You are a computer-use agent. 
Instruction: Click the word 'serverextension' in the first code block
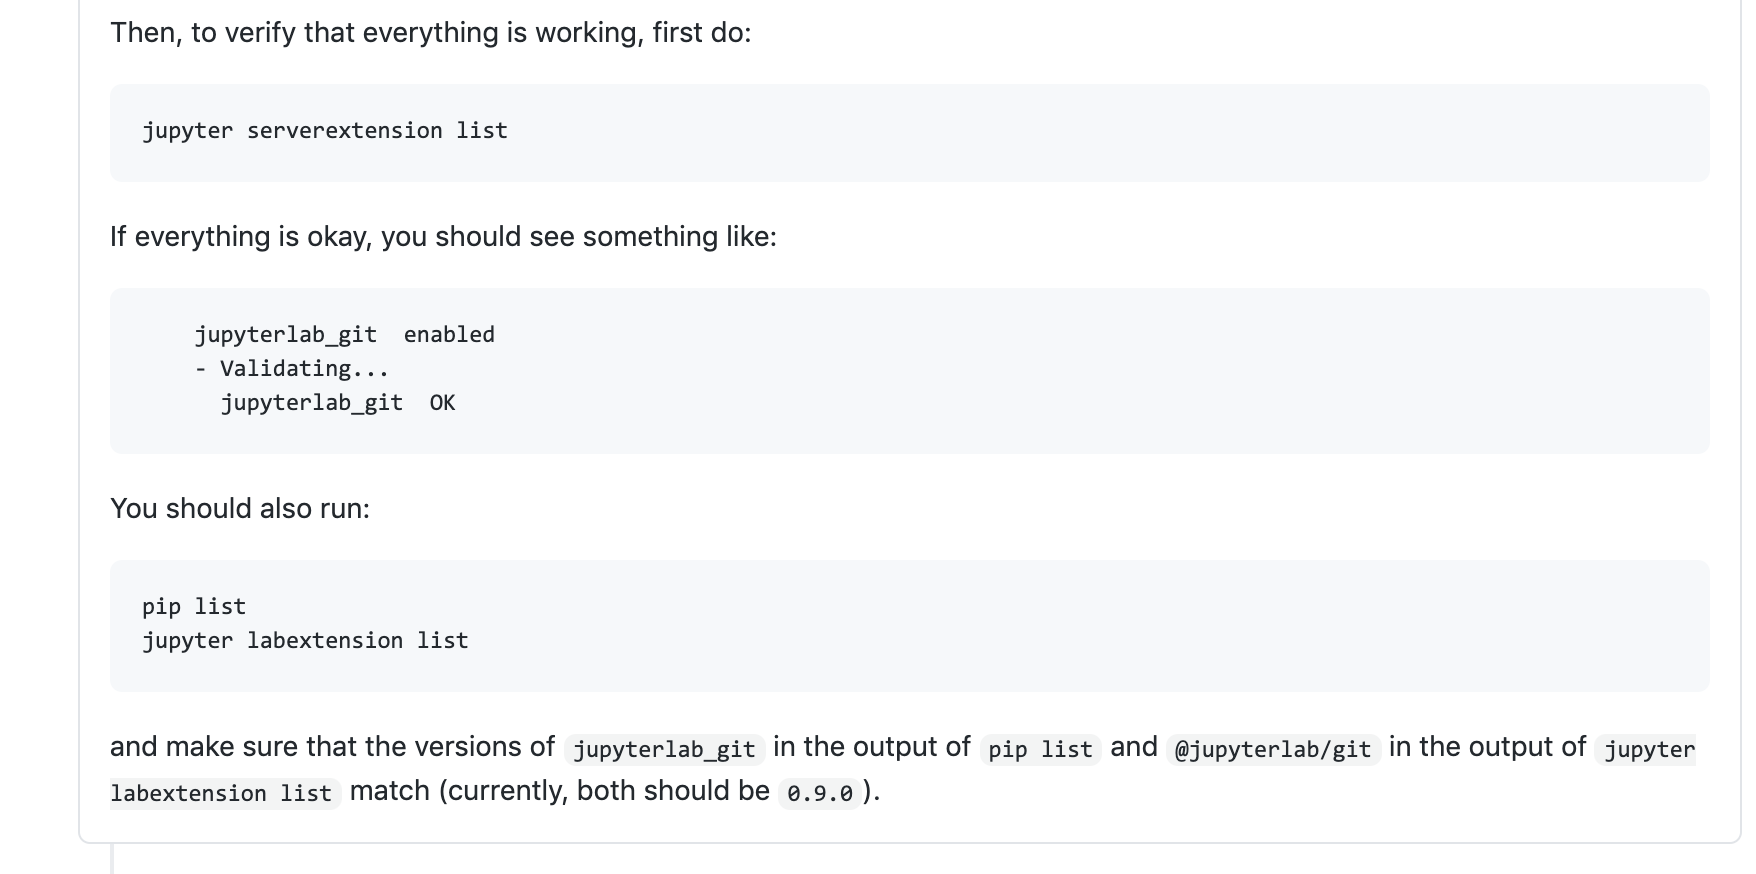tap(344, 131)
